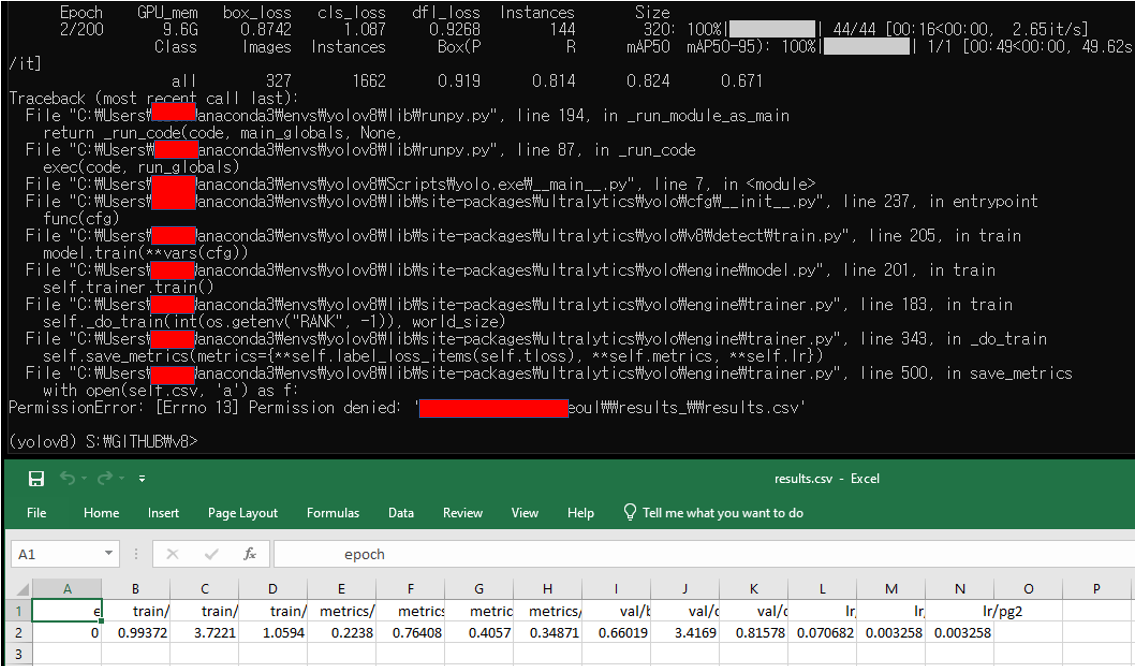Screen dimensions: 1136x666
Task: Select column I header
Action: 616,588
